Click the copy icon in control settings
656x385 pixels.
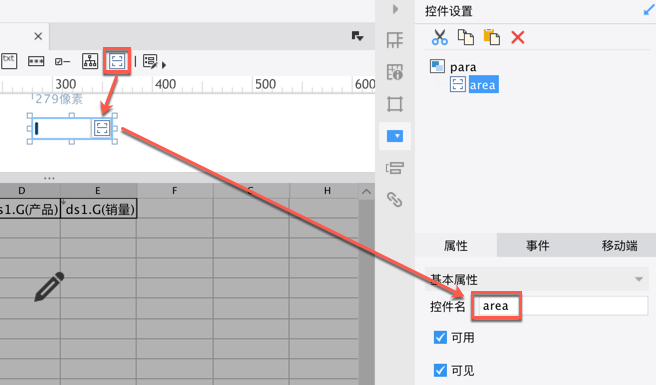pyautogui.click(x=466, y=37)
